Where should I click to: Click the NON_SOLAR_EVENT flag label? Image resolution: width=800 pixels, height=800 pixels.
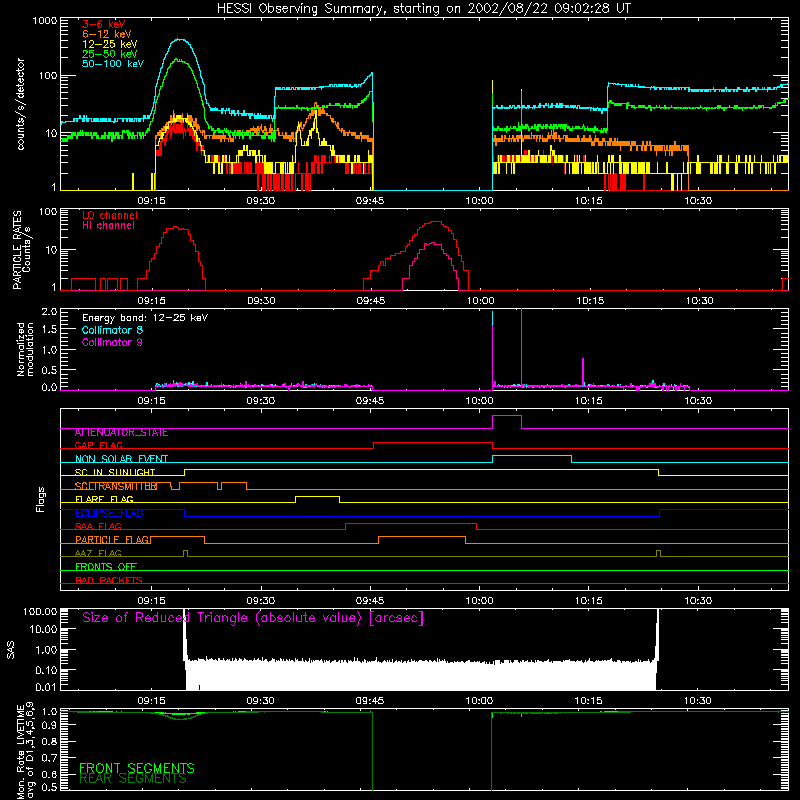tap(121, 459)
